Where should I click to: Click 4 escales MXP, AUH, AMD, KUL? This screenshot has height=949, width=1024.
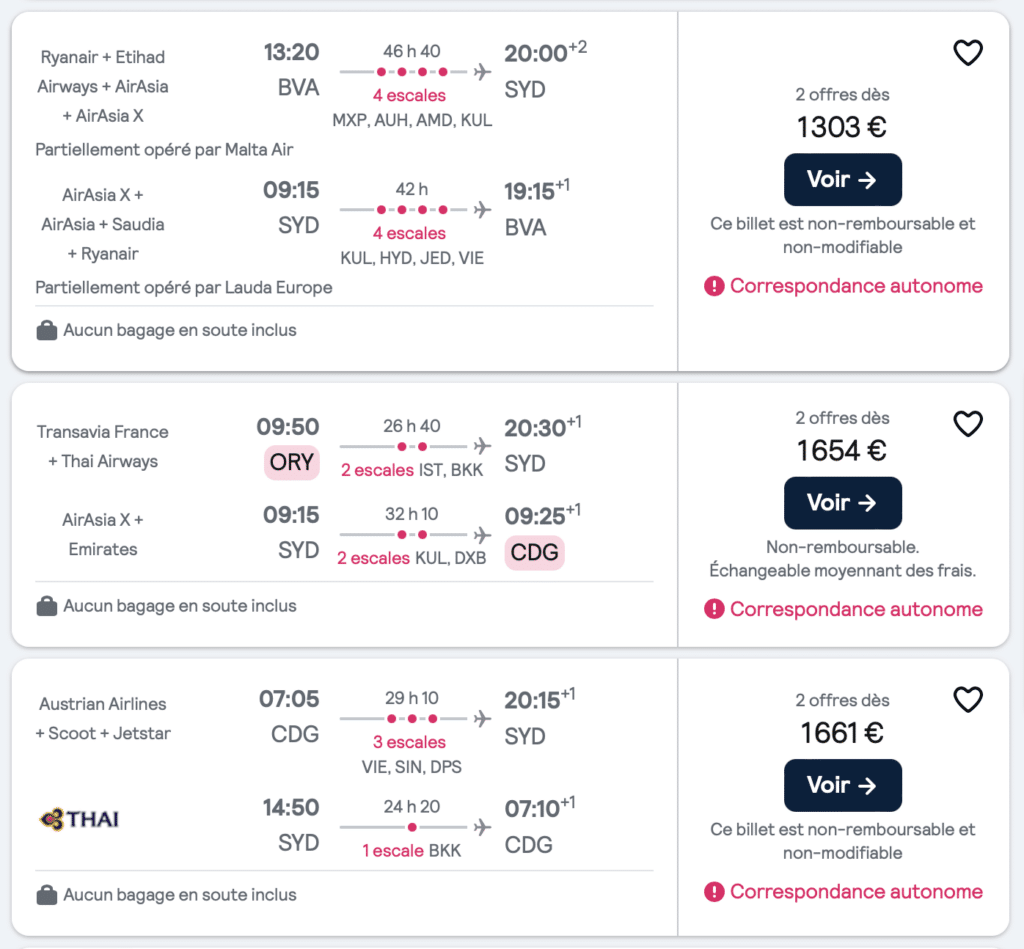411,108
